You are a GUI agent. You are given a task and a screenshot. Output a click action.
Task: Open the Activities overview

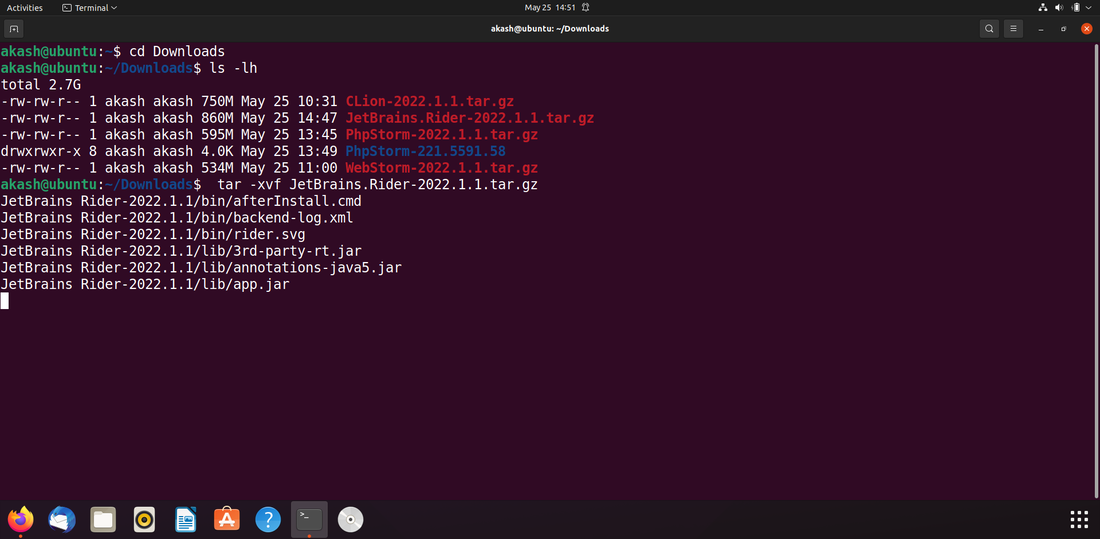[x=25, y=8]
